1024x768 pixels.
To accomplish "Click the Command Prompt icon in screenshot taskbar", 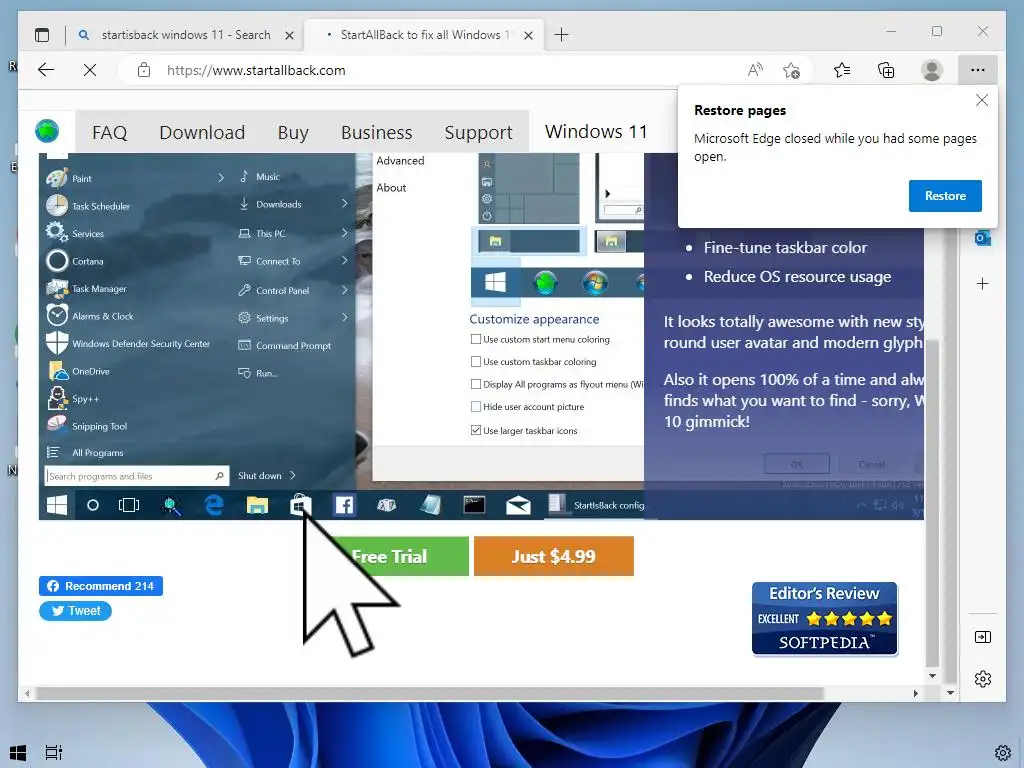I will (x=474, y=505).
